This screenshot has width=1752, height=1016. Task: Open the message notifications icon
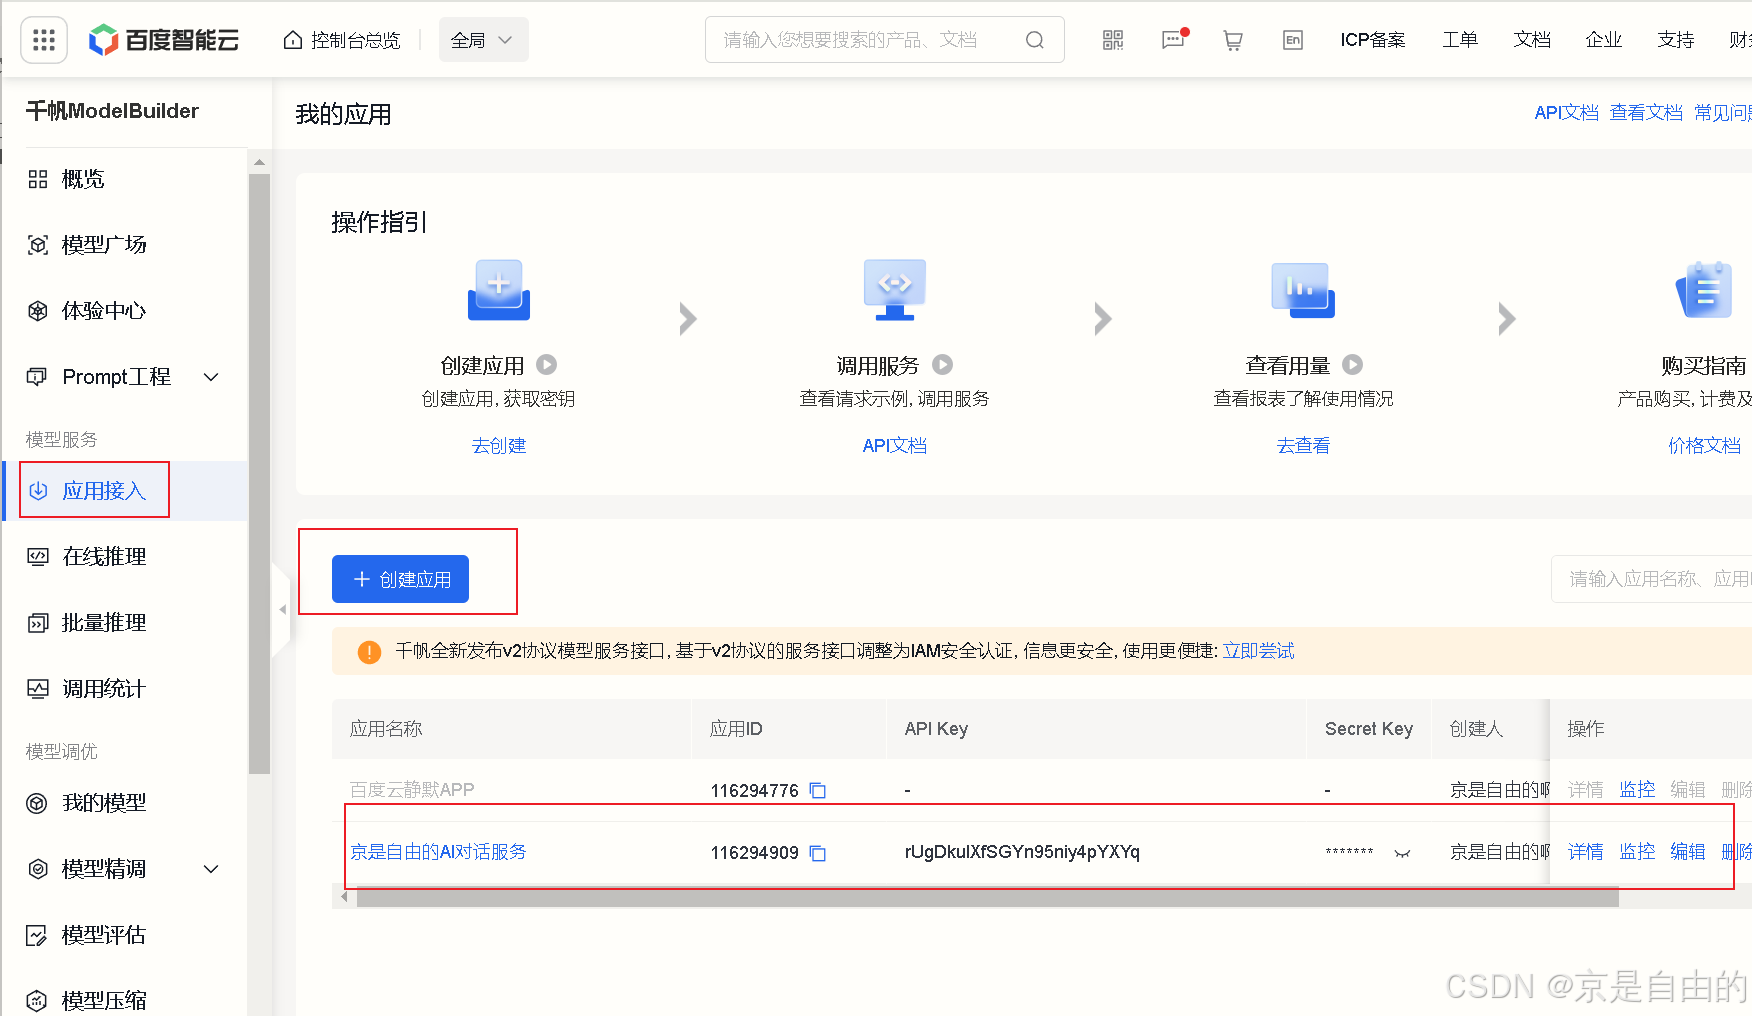pos(1174,40)
